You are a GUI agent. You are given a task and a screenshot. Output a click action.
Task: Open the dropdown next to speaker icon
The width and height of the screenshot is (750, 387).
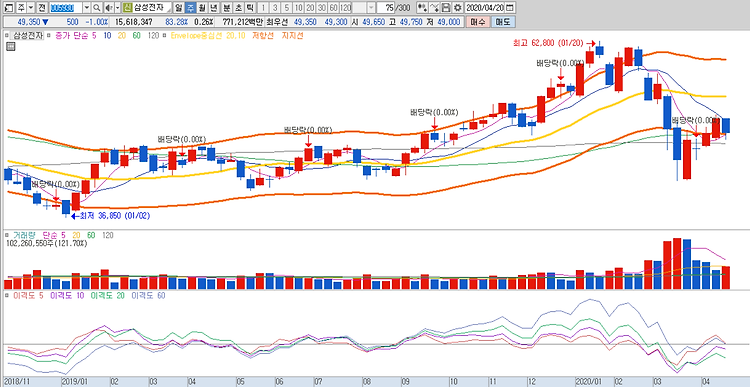[x=117, y=8]
